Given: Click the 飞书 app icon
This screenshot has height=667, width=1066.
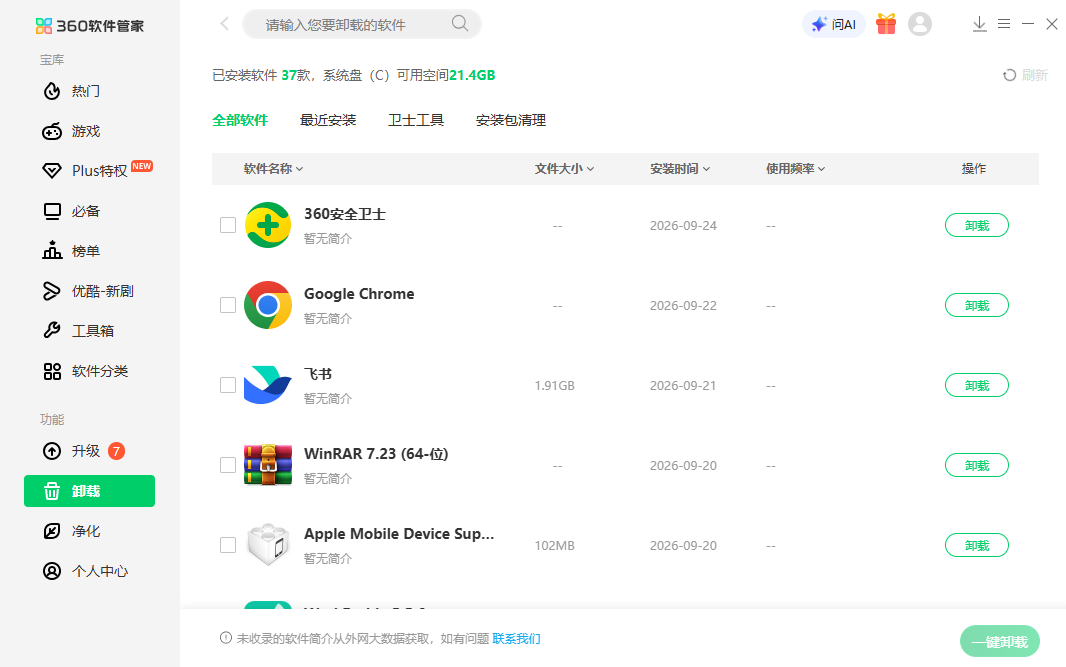Looking at the screenshot, I should coord(268,385).
